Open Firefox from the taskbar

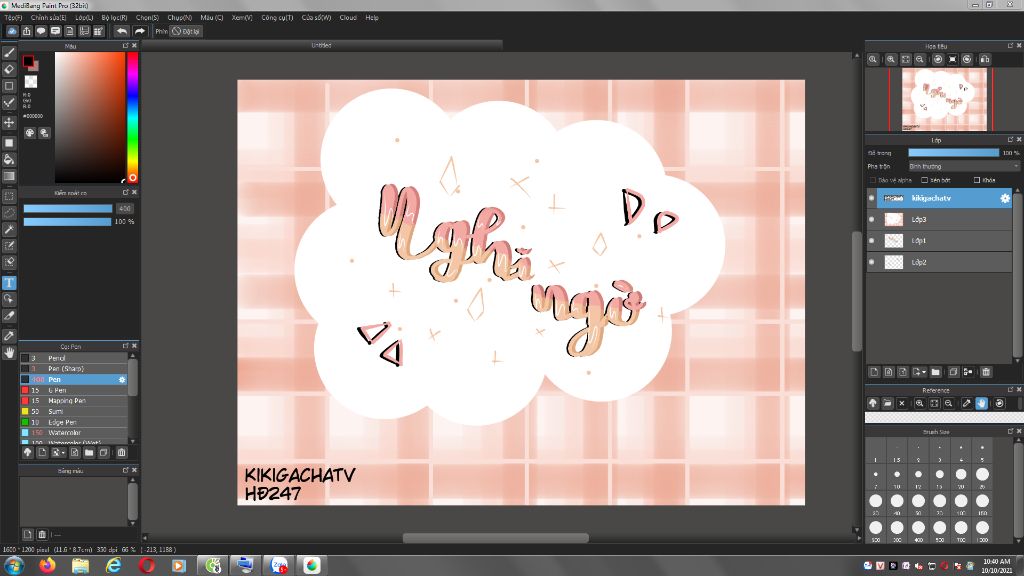tap(48, 565)
